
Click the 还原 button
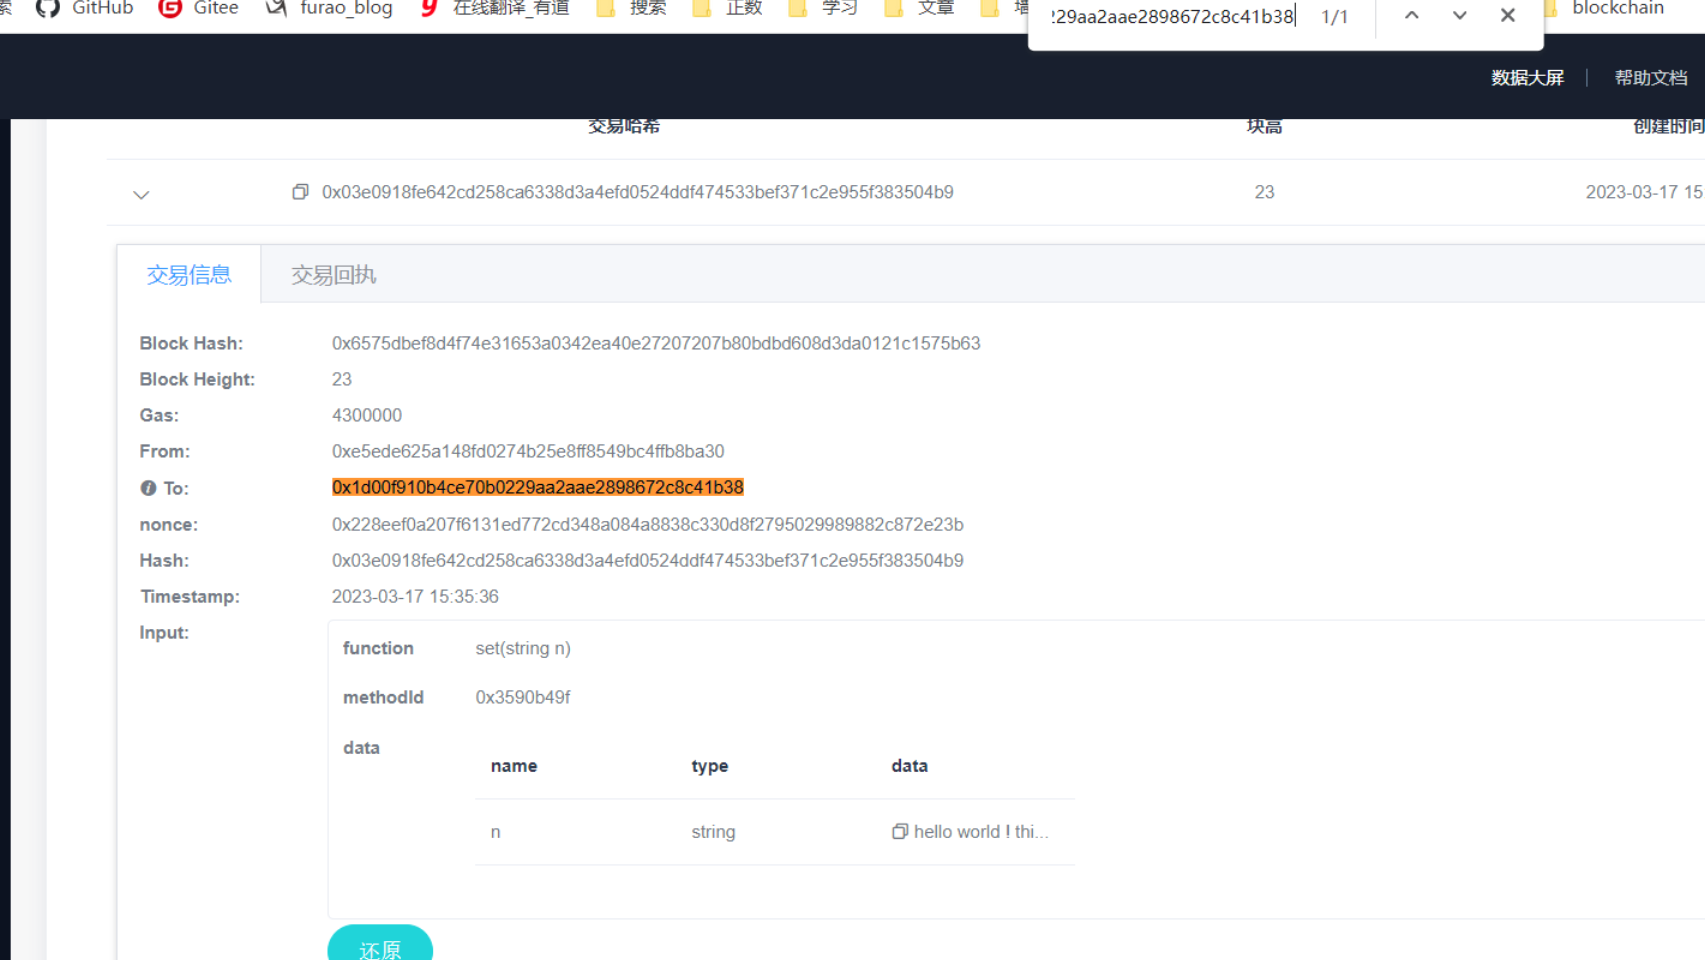tap(380, 946)
